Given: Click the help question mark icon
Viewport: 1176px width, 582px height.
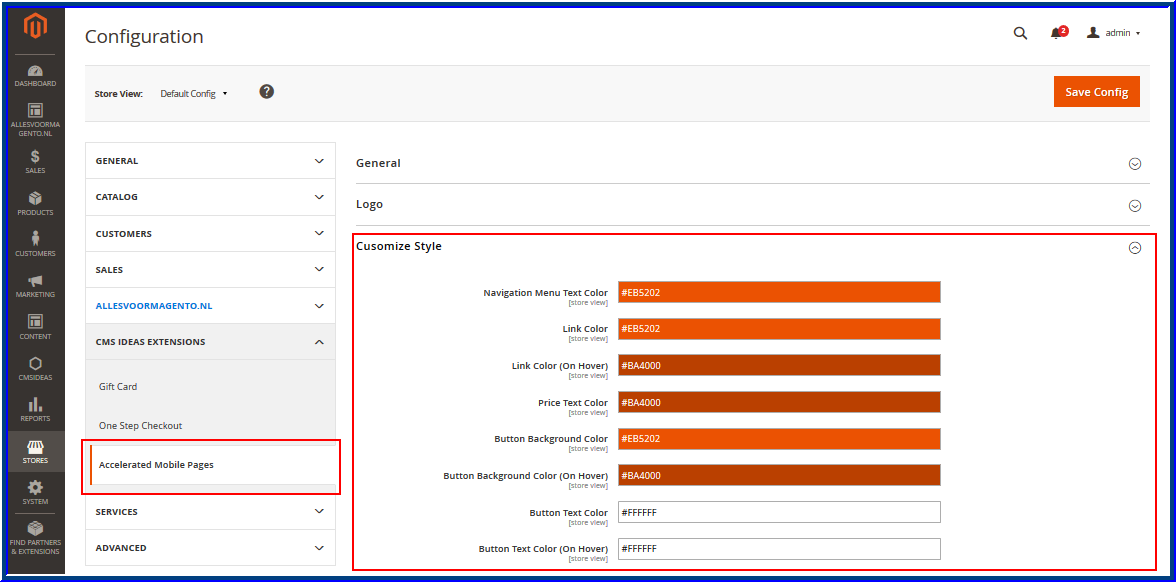Looking at the screenshot, I should [266, 91].
